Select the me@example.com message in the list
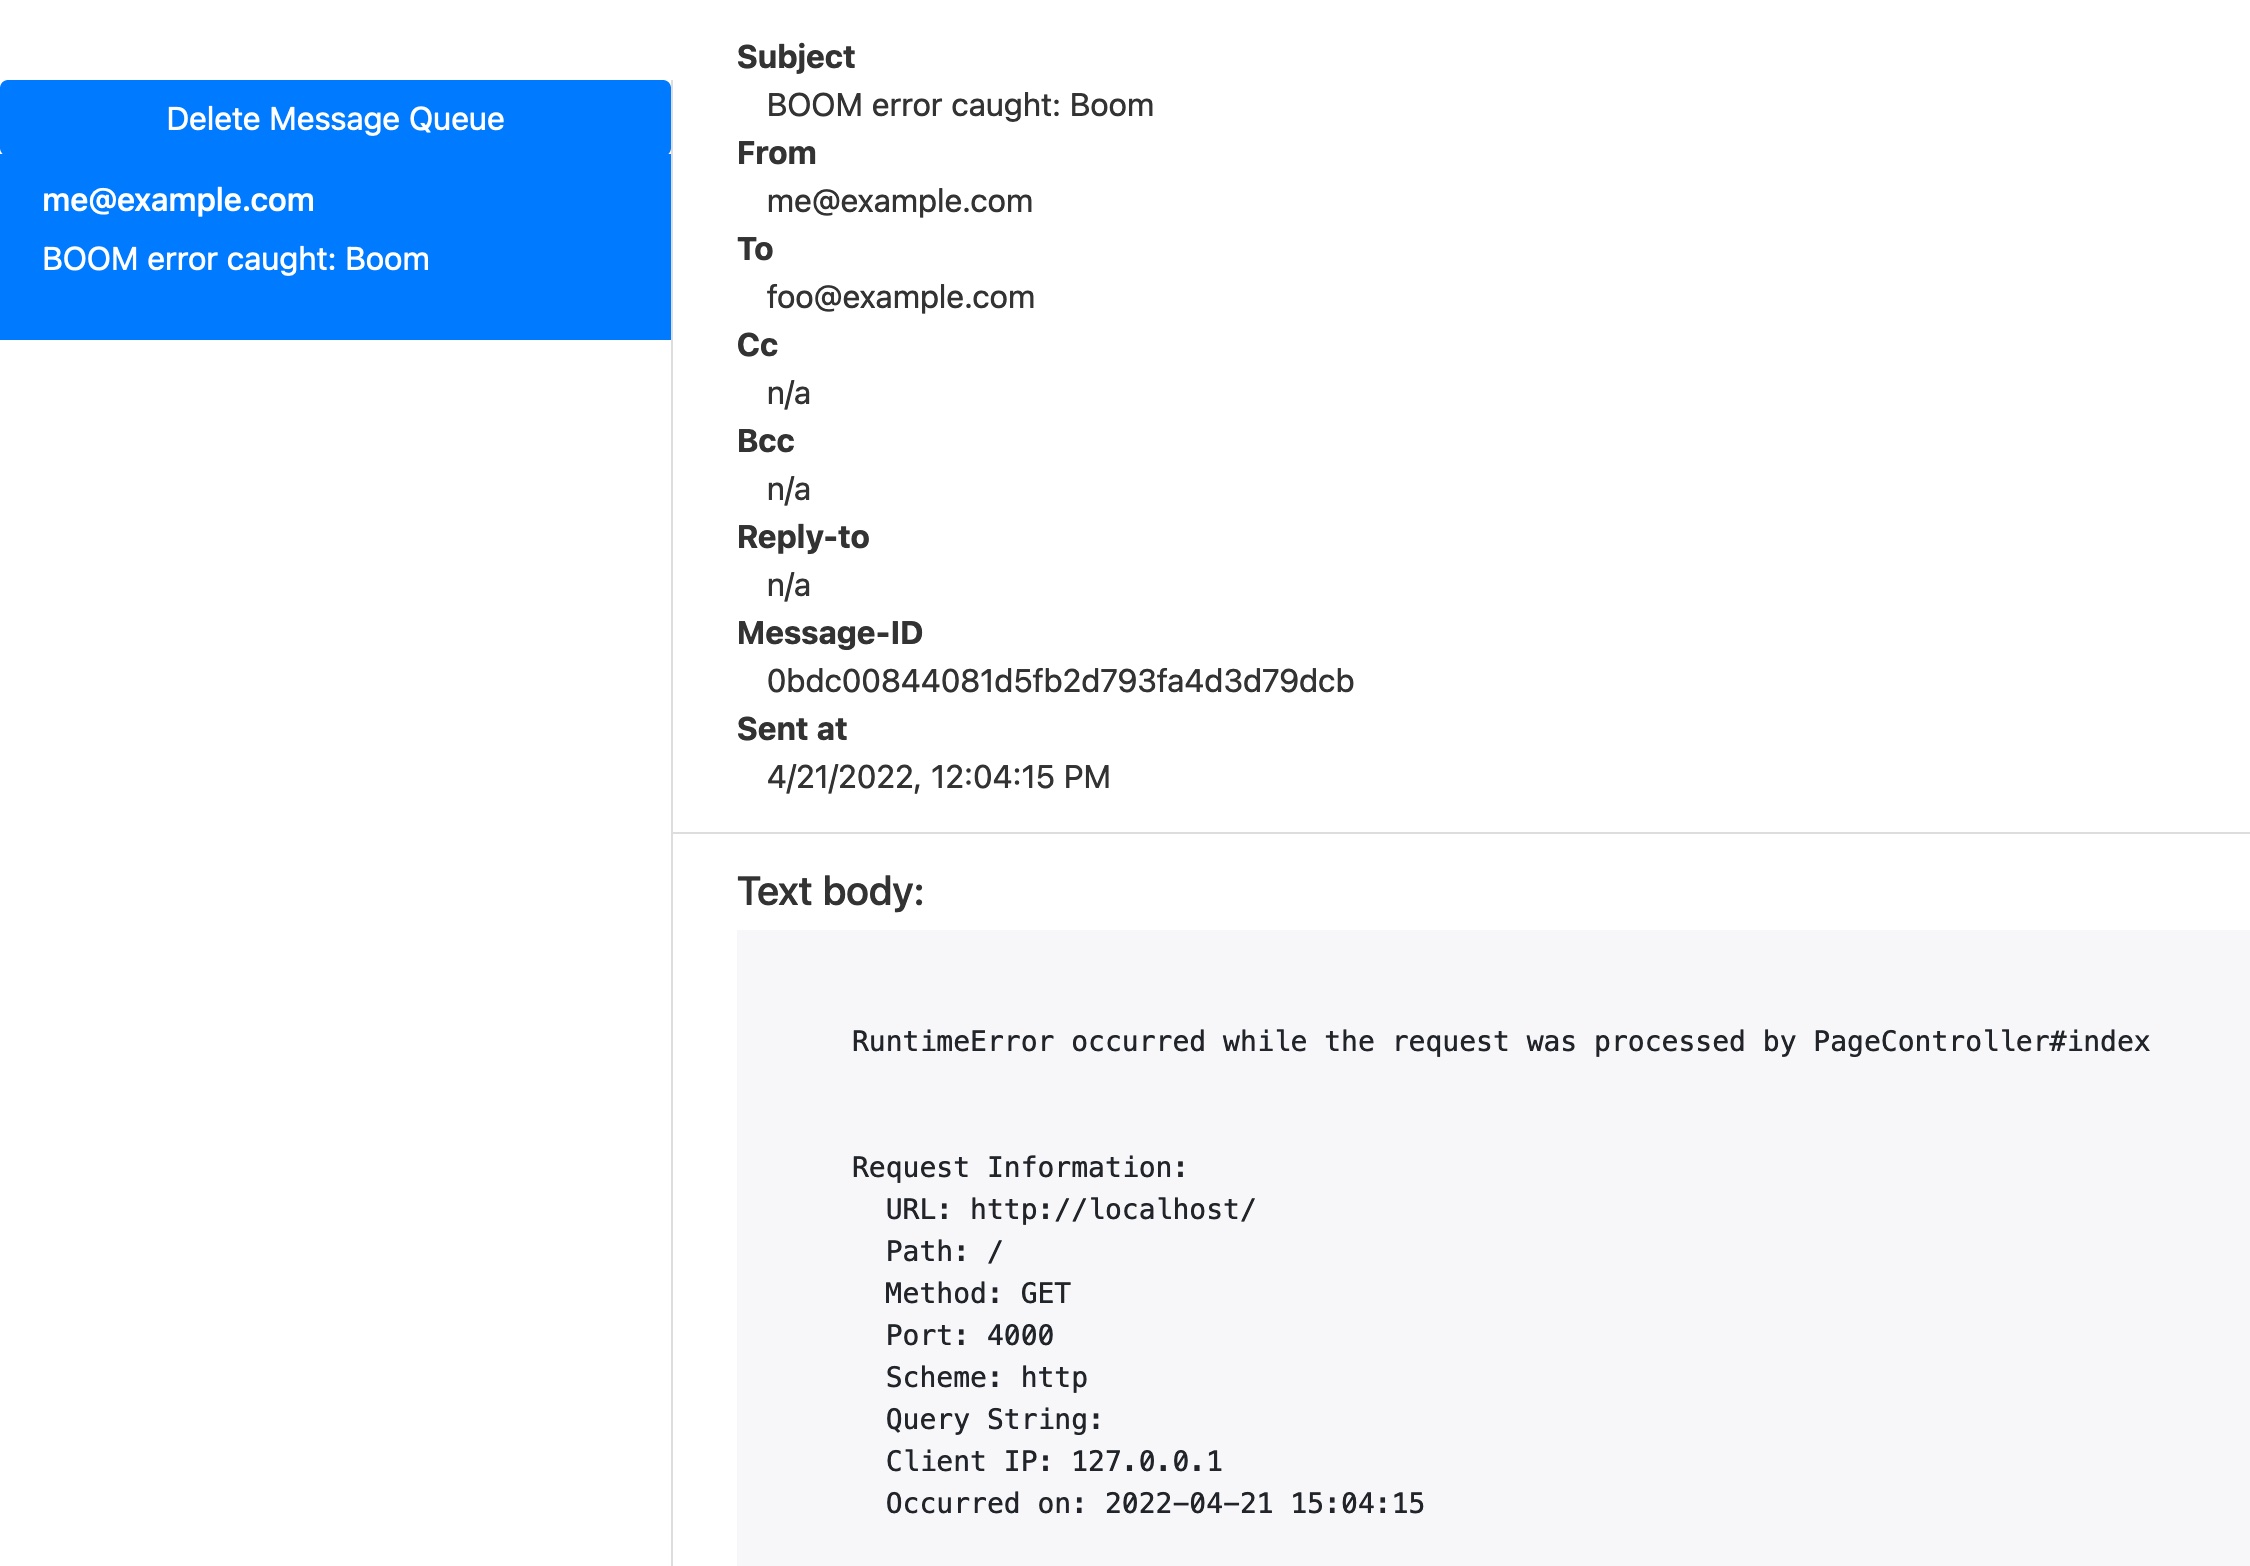 tap(178, 200)
